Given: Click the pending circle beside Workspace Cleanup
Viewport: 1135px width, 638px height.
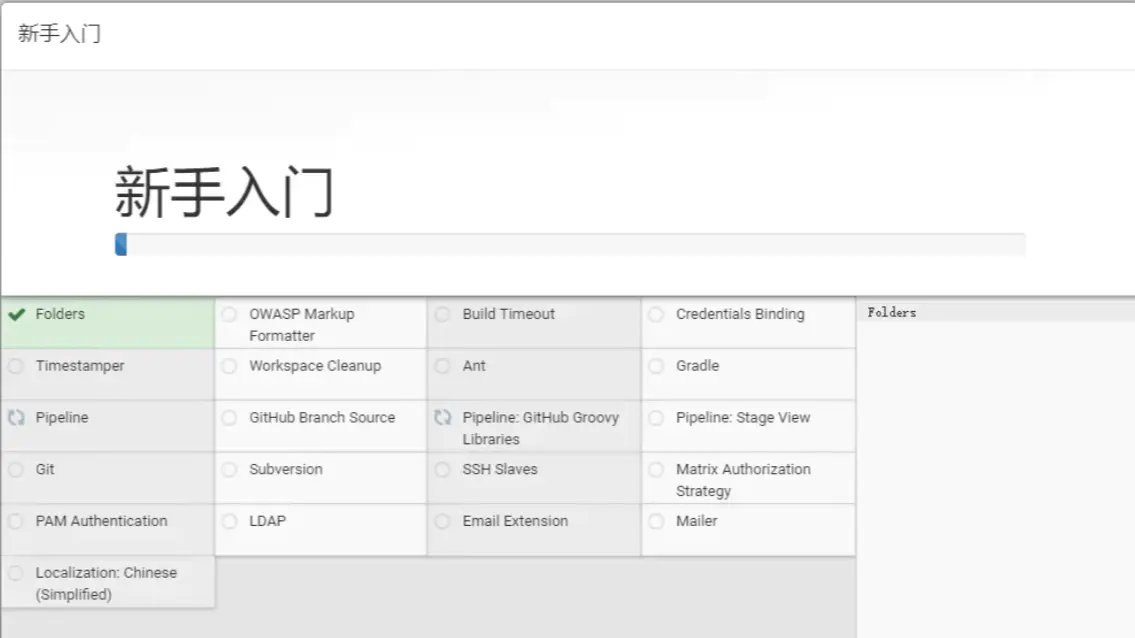Looking at the screenshot, I should [229, 366].
